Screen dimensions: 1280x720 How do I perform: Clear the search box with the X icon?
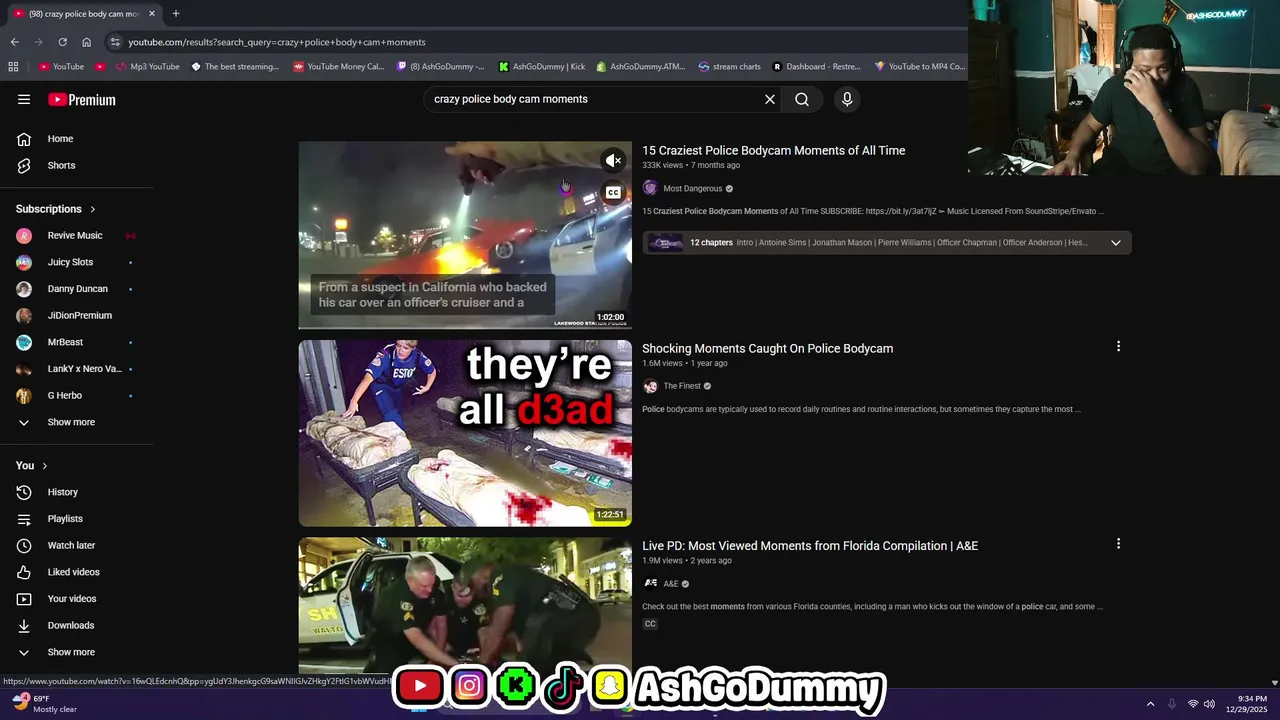click(x=770, y=99)
